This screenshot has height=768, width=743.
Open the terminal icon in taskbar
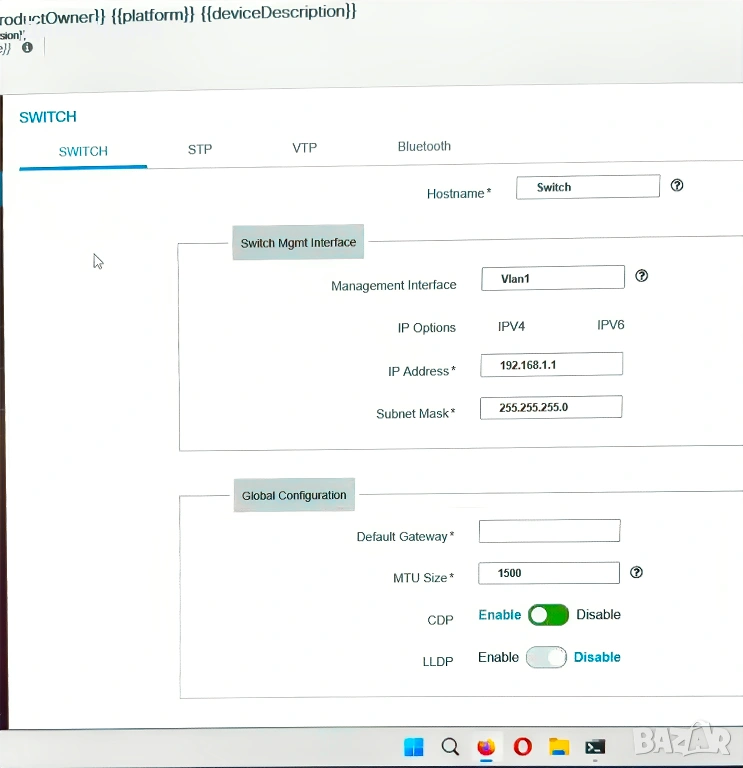pyautogui.click(x=595, y=747)
